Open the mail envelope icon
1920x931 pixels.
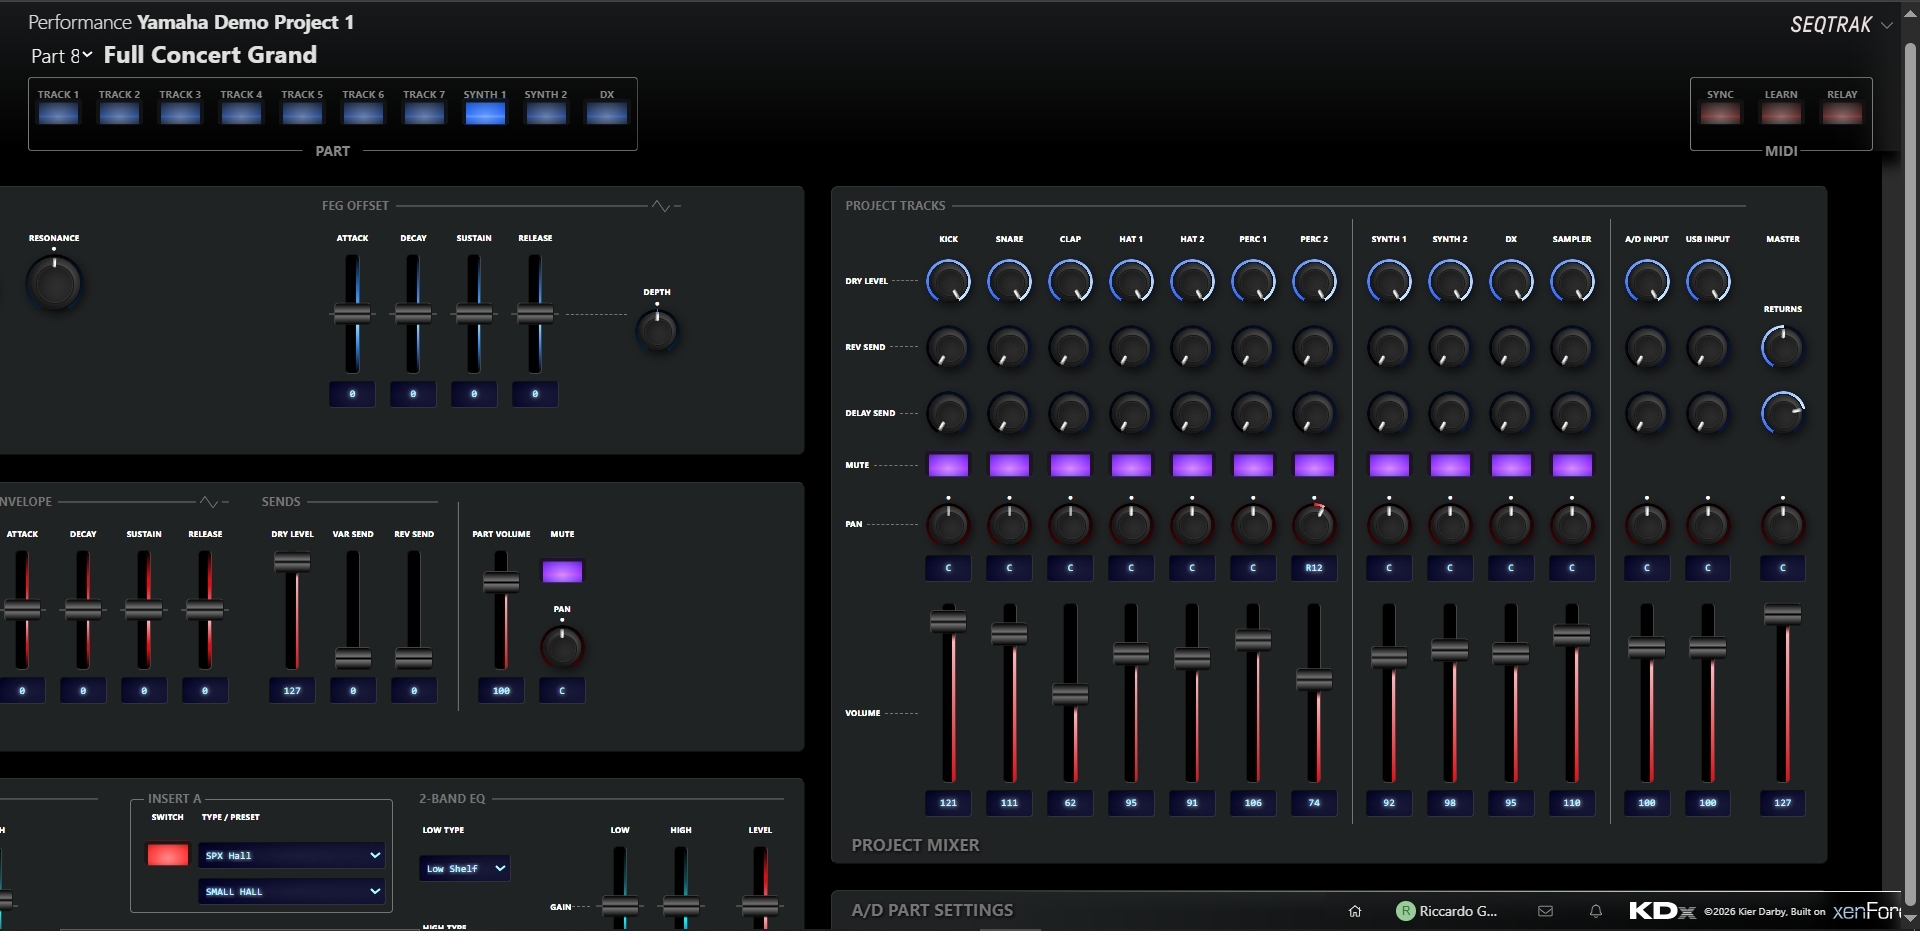coord(1545,911)
